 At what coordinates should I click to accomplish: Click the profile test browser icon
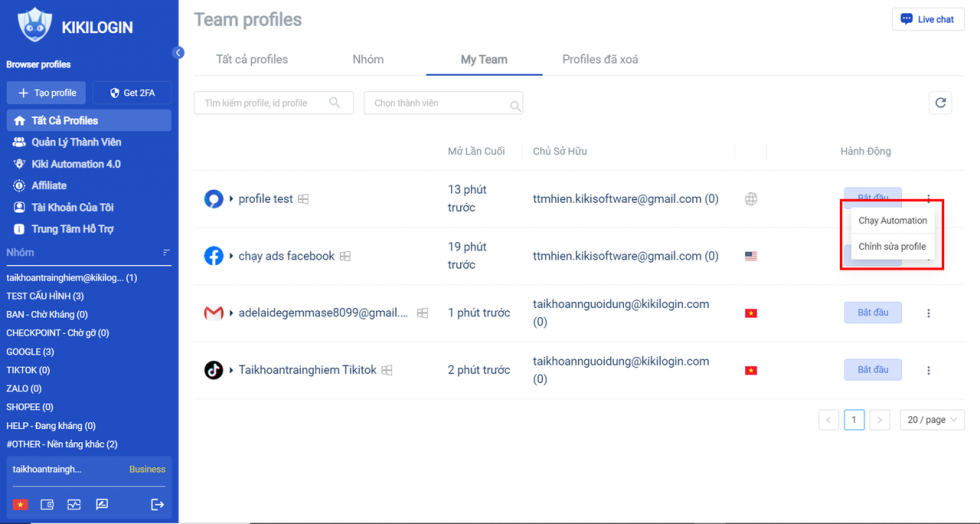tap(214, 199)
